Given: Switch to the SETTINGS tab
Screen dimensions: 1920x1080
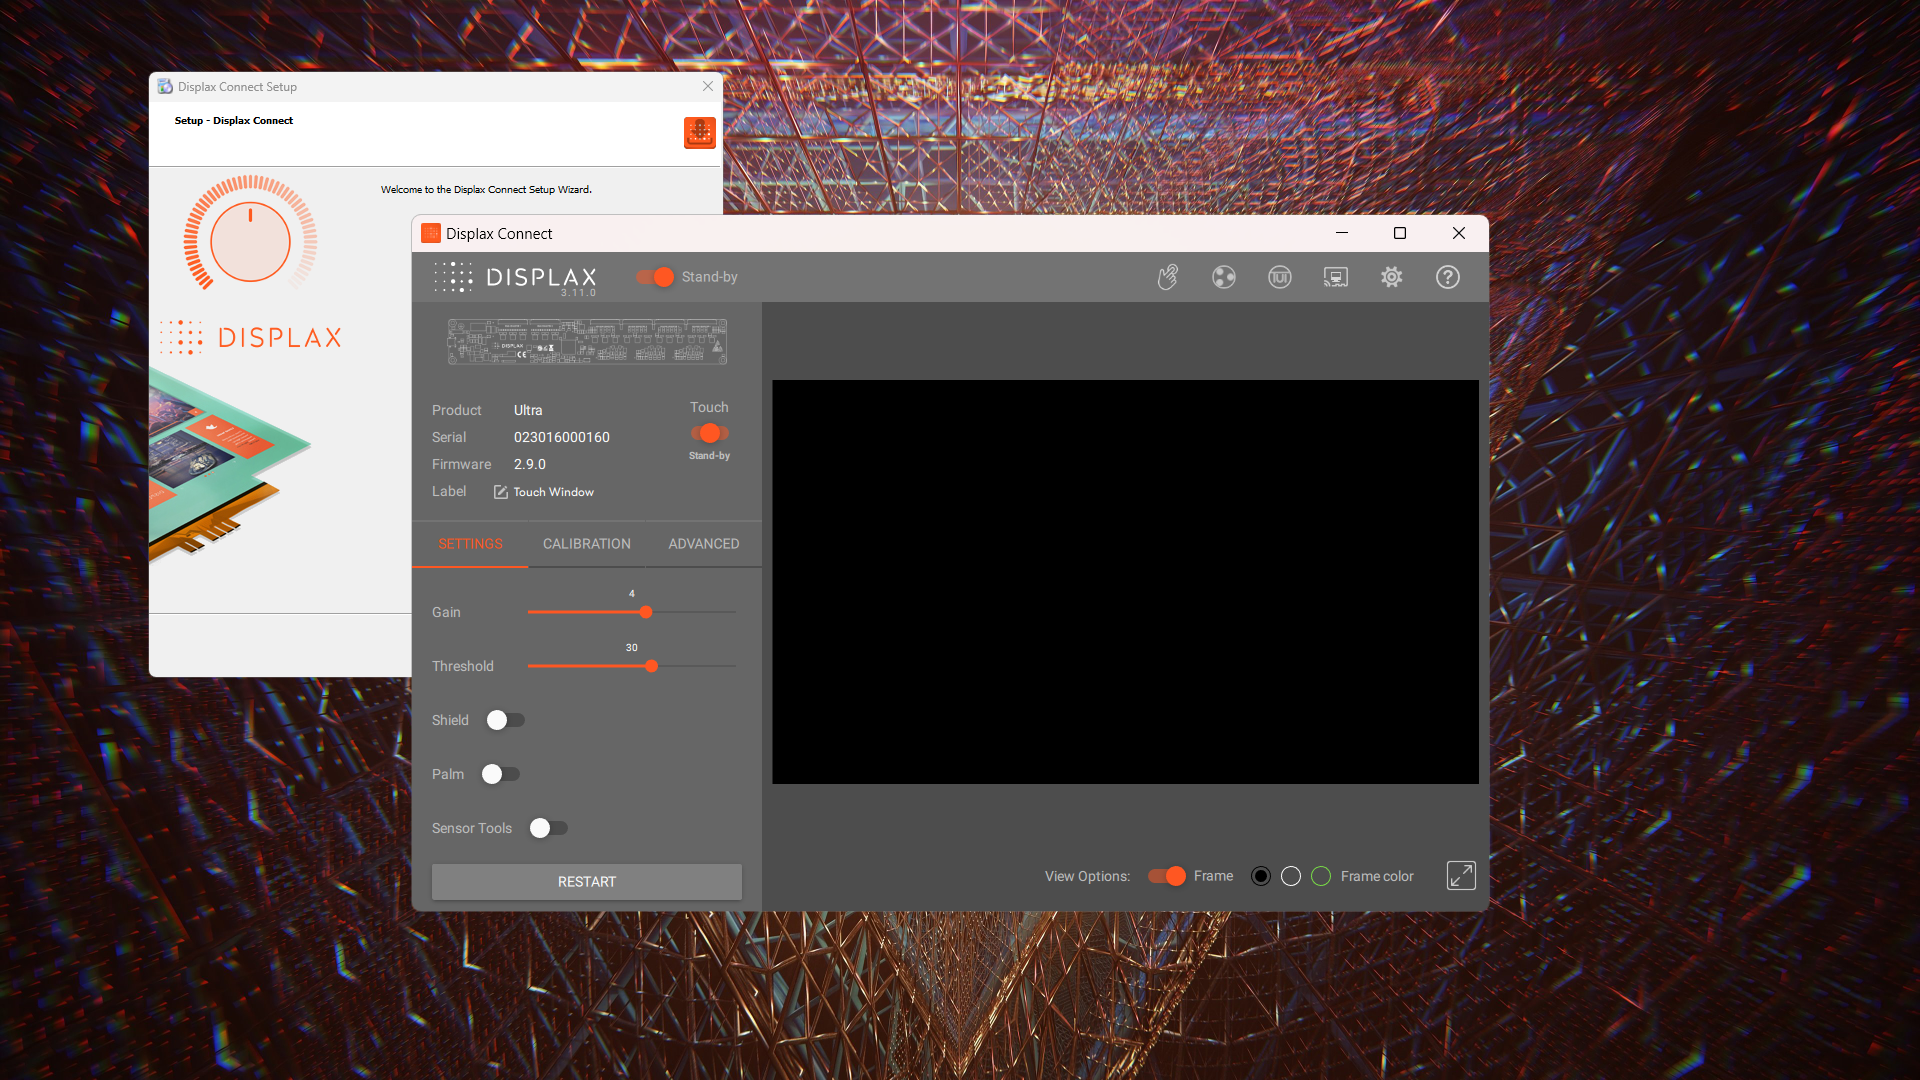Looking at the screenshot, I should [x=470, y=544].
